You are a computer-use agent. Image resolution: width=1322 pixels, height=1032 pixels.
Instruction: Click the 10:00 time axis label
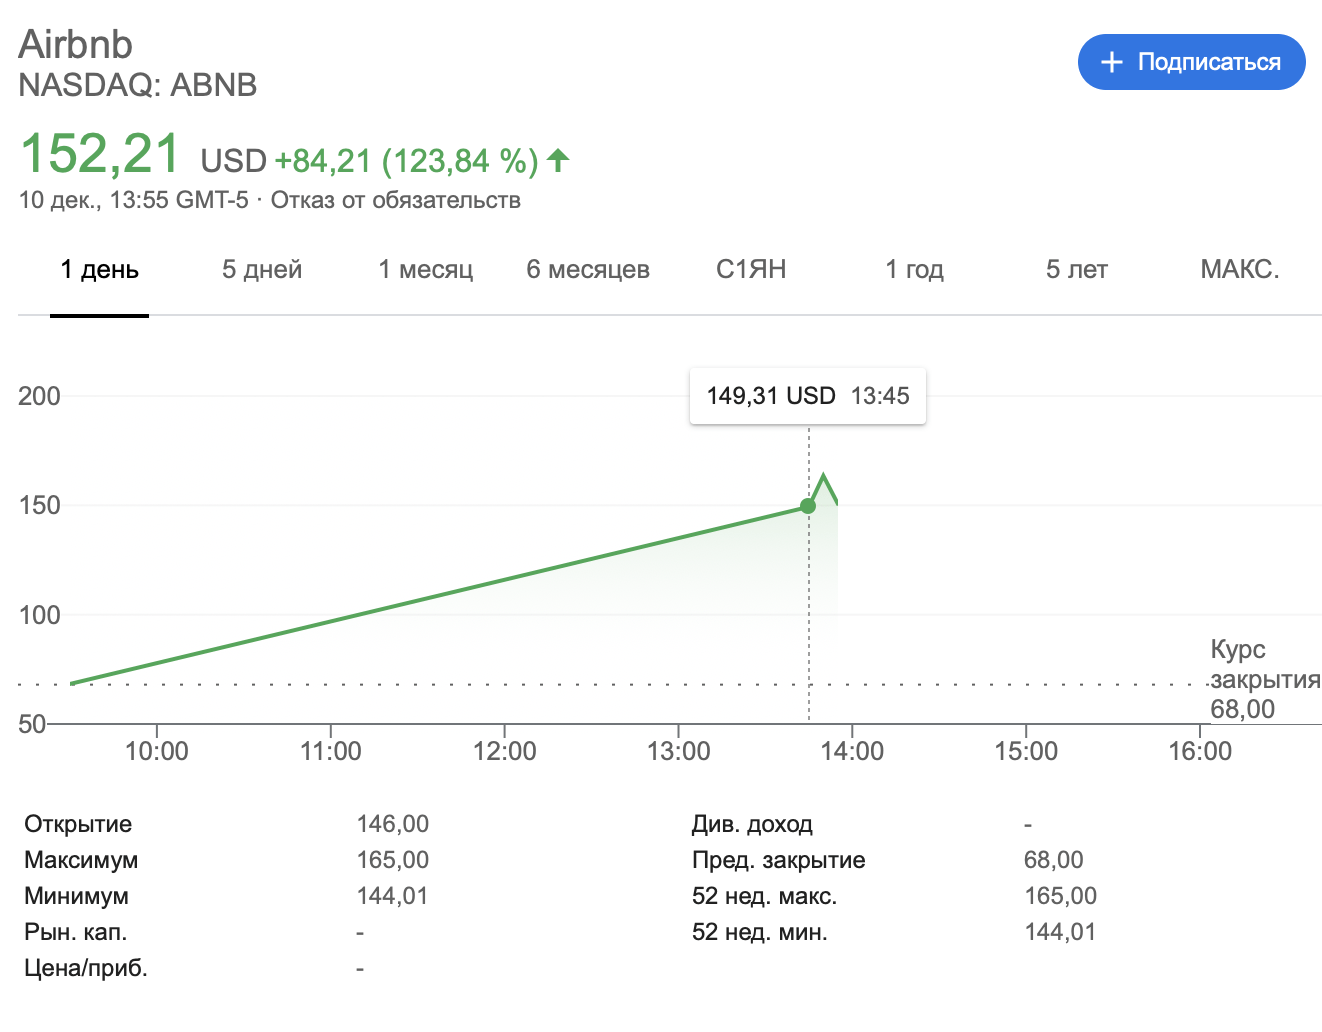156,751
